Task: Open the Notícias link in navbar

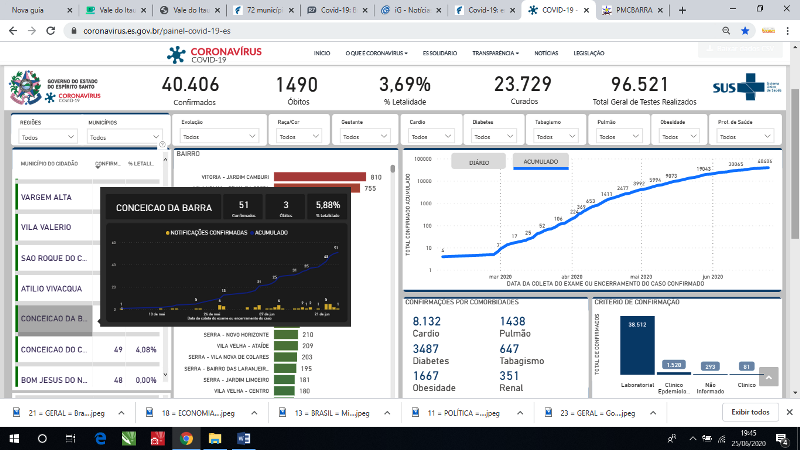Action: 546,53
